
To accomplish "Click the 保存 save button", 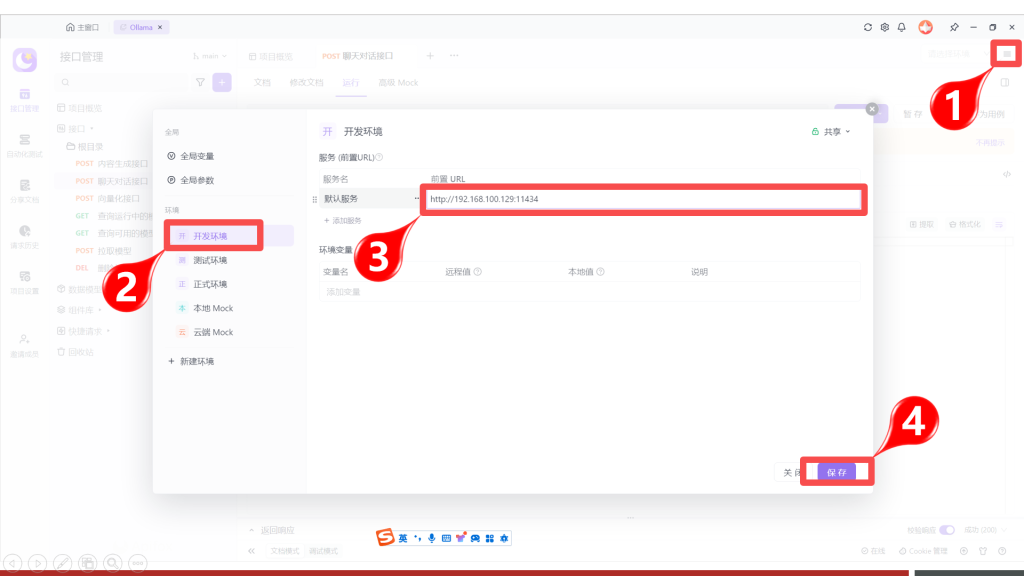I will coord(837,472).
